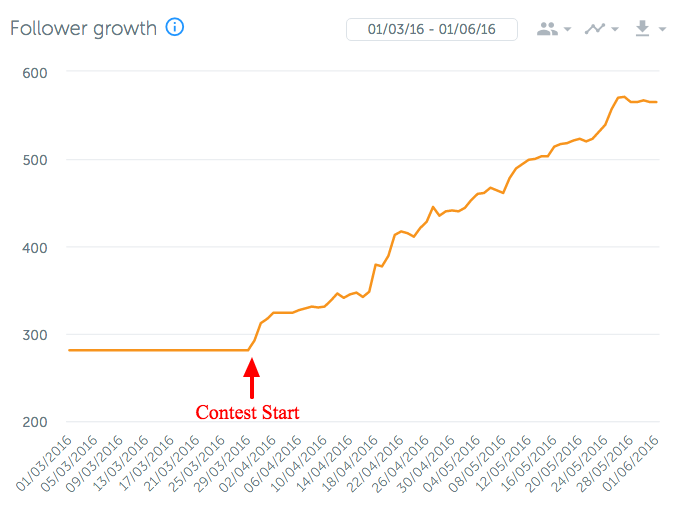Click the Contest Start annotation label
Image resolution: width=691 pixels, height=509 pixels.
pos(247,412)
